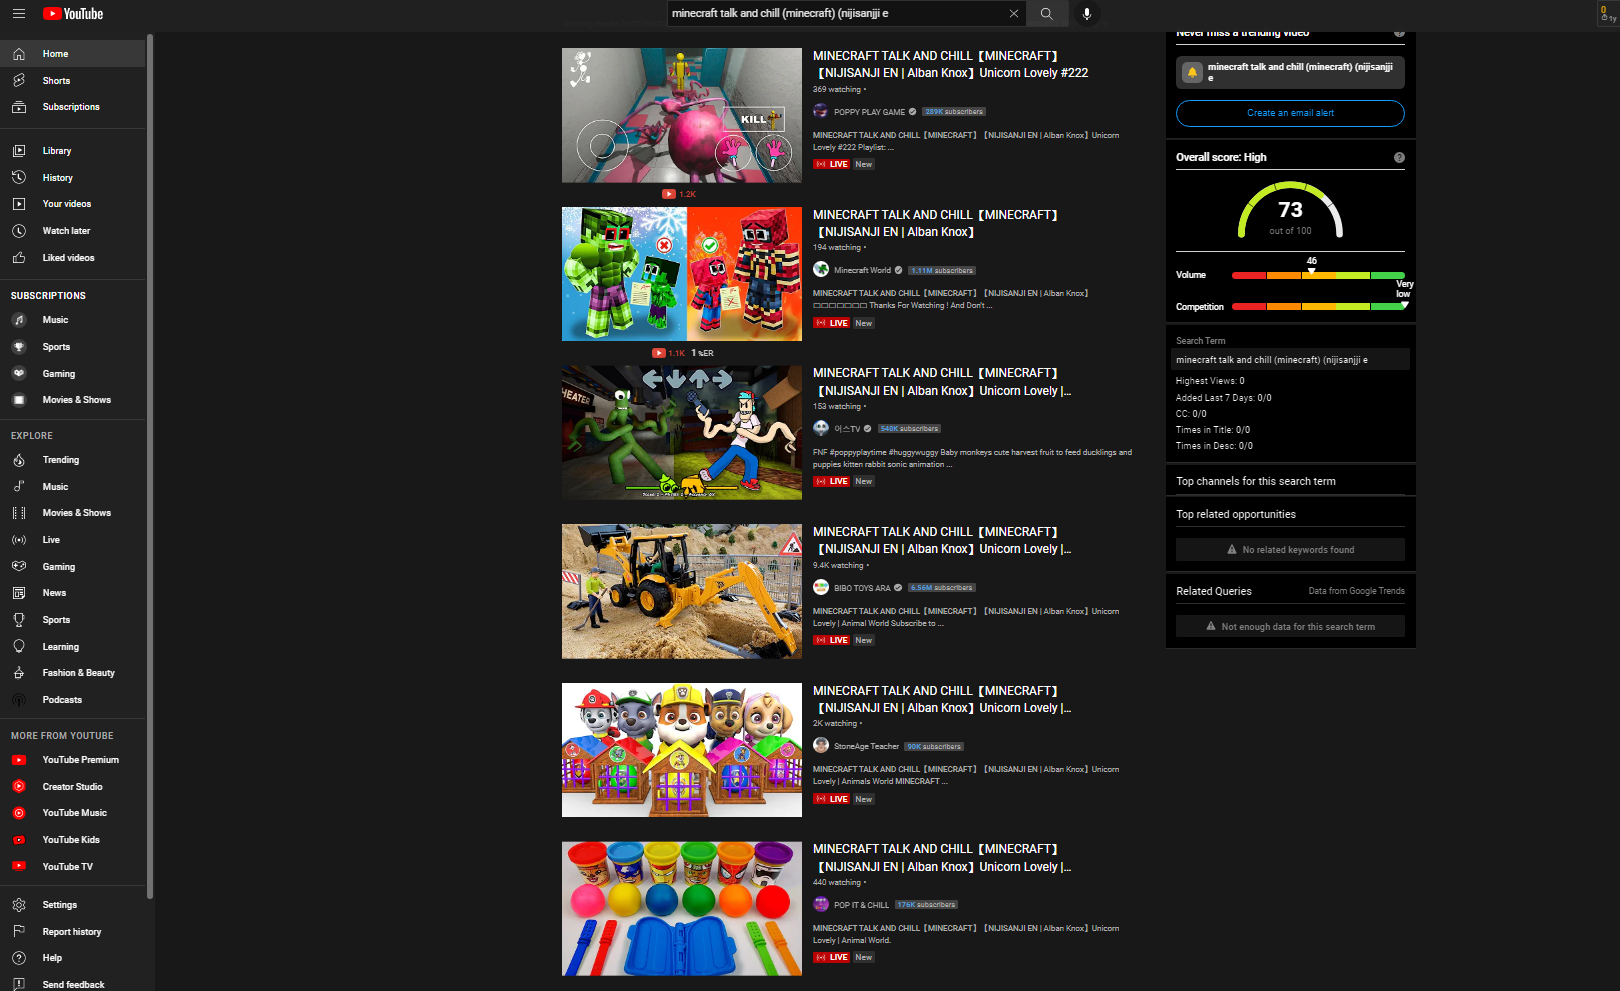Open YouTube Kids link

pyautogui.click(x=73, y=840)
